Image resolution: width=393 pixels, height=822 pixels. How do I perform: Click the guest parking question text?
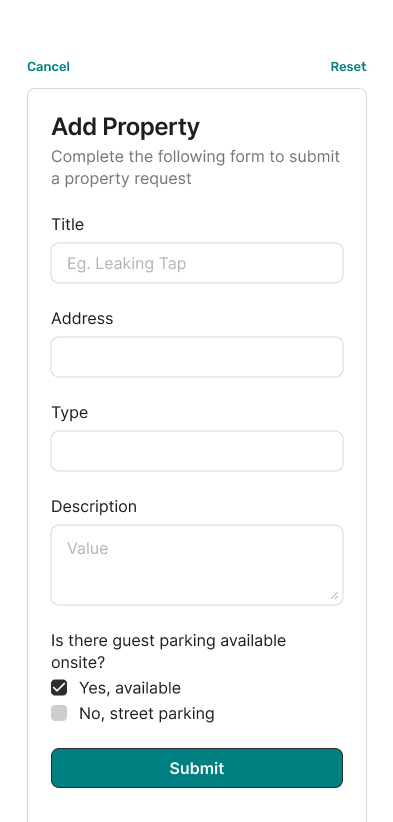(x=169, y=652)
